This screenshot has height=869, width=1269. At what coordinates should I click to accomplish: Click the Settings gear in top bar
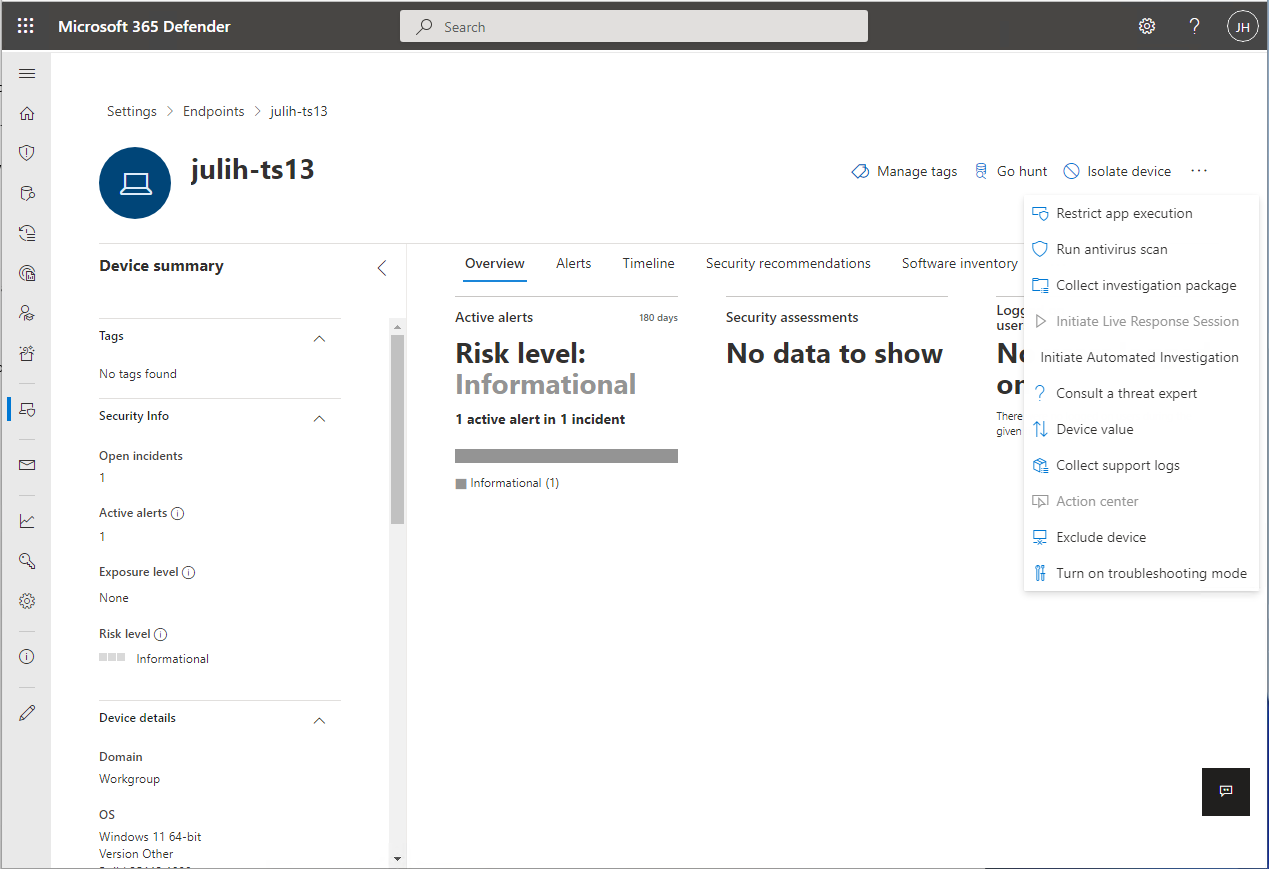[x=1147, y=26]
